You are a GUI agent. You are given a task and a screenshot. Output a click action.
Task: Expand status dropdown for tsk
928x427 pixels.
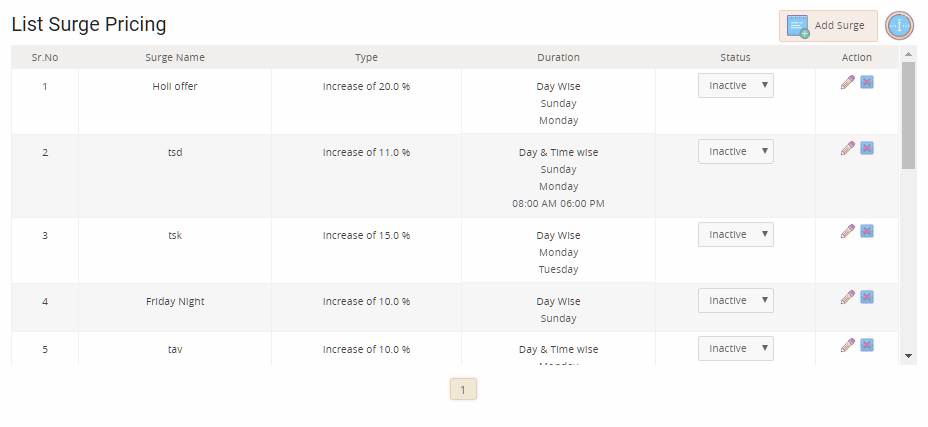pos(736,235)
